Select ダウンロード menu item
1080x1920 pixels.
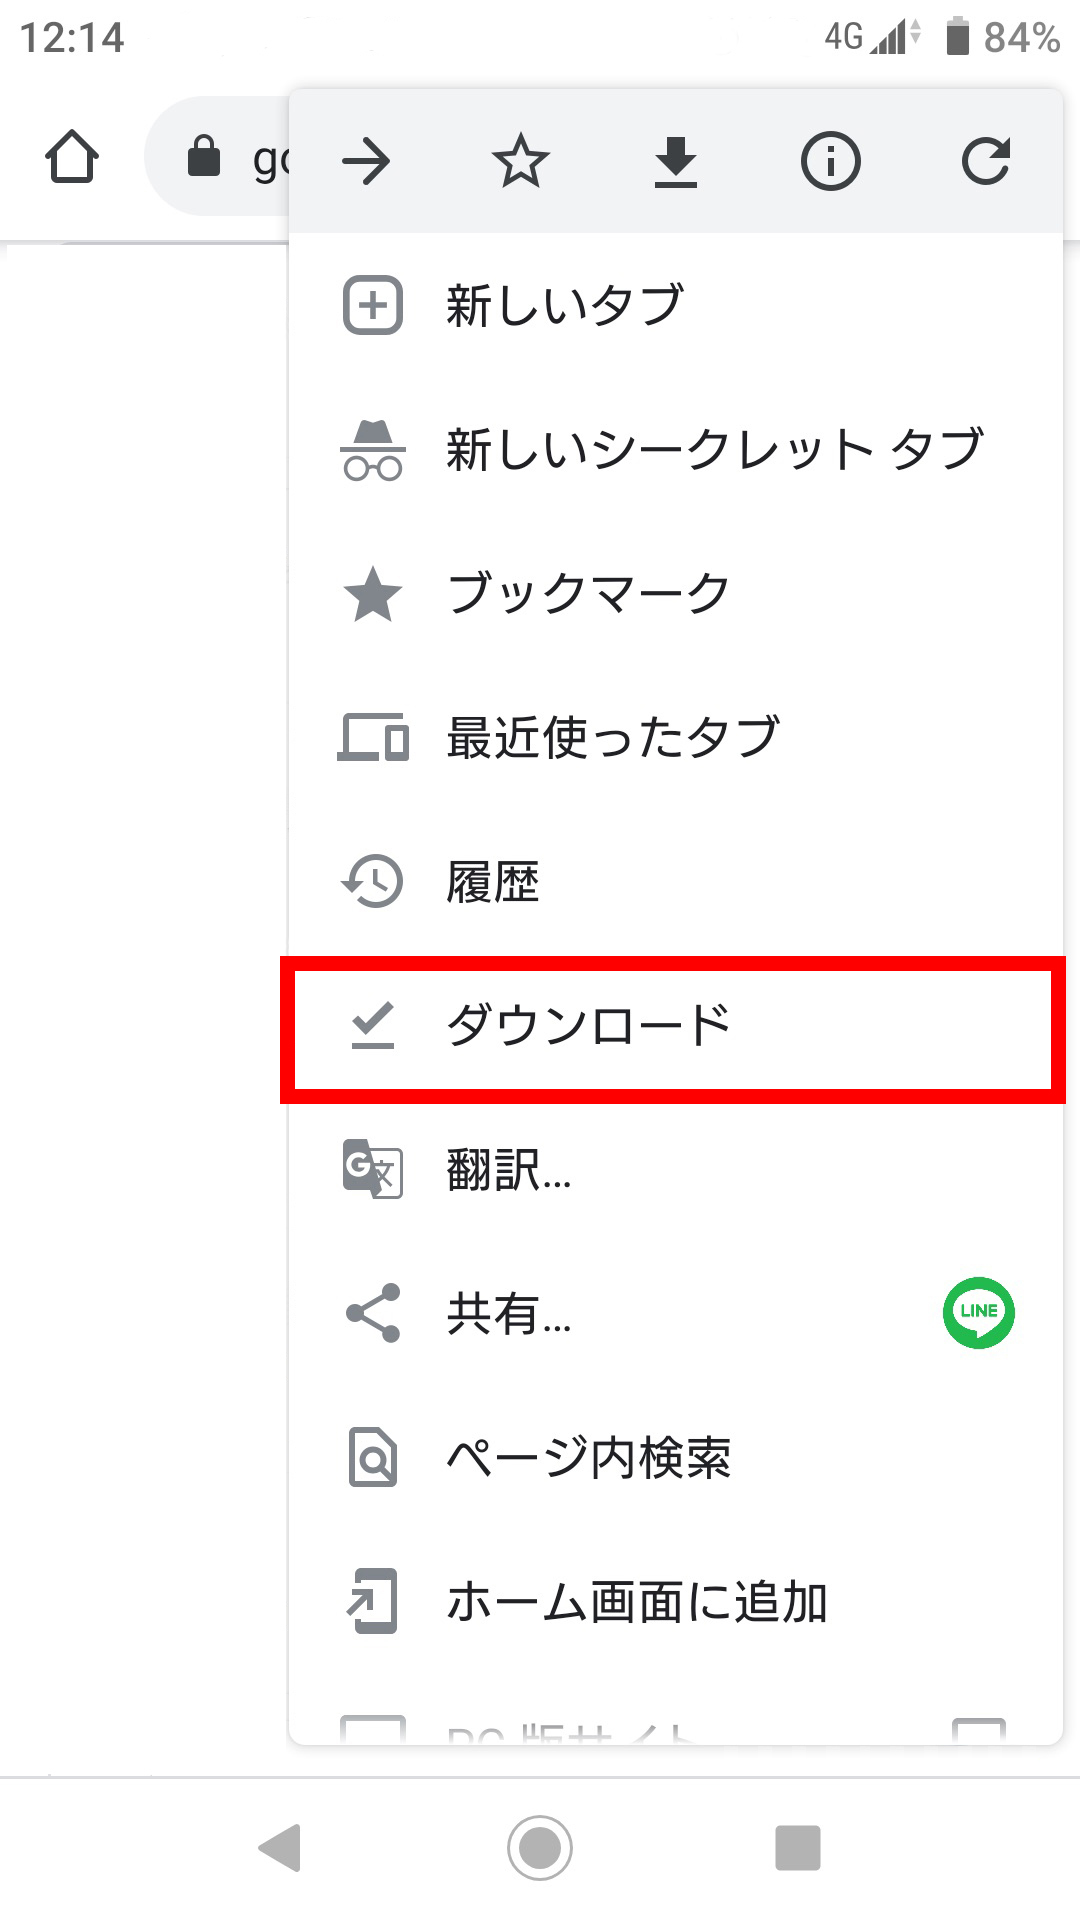(676, 1025)
